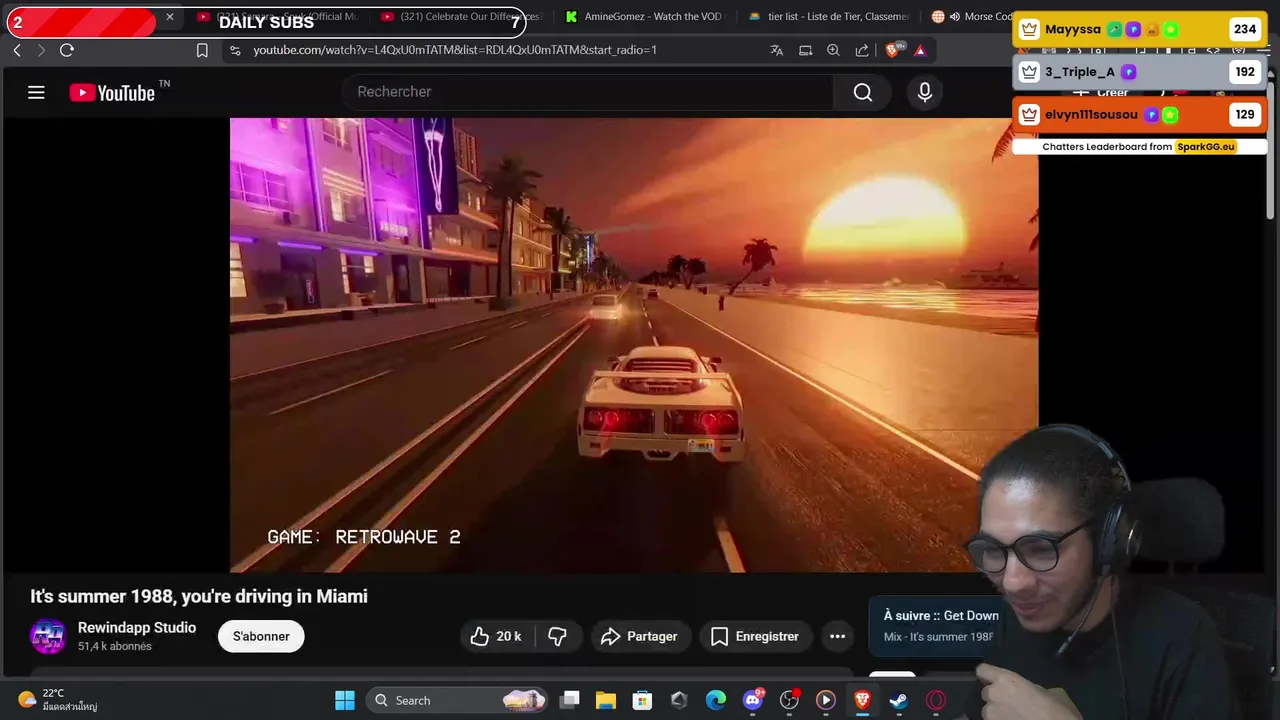
Task: Go to the YouTube home logo
Action: tap(112, 93)
